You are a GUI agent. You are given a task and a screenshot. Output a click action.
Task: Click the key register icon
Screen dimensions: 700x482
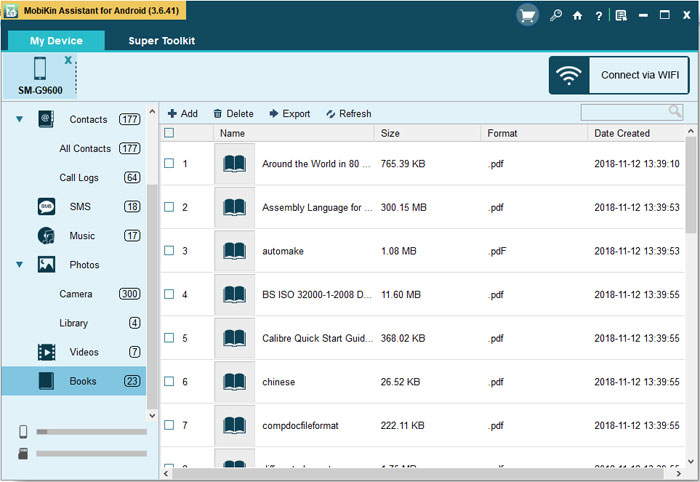click(x=556, y=16)
